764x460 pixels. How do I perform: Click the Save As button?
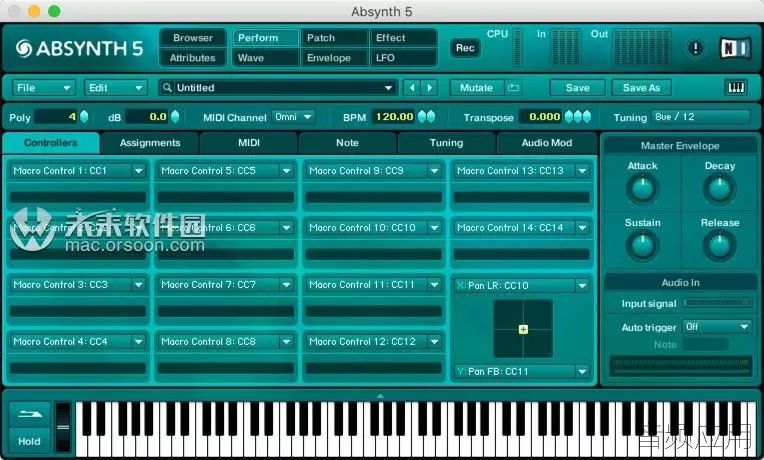point(641,88)
